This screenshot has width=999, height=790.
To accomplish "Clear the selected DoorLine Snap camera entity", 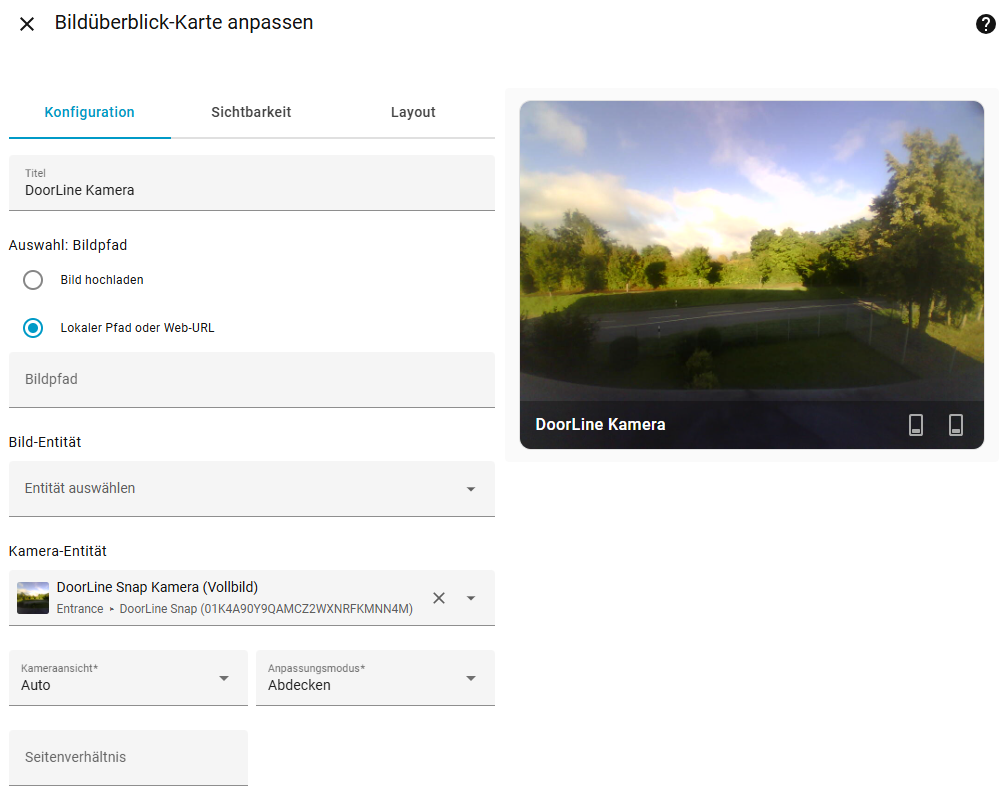I will 439,598.
